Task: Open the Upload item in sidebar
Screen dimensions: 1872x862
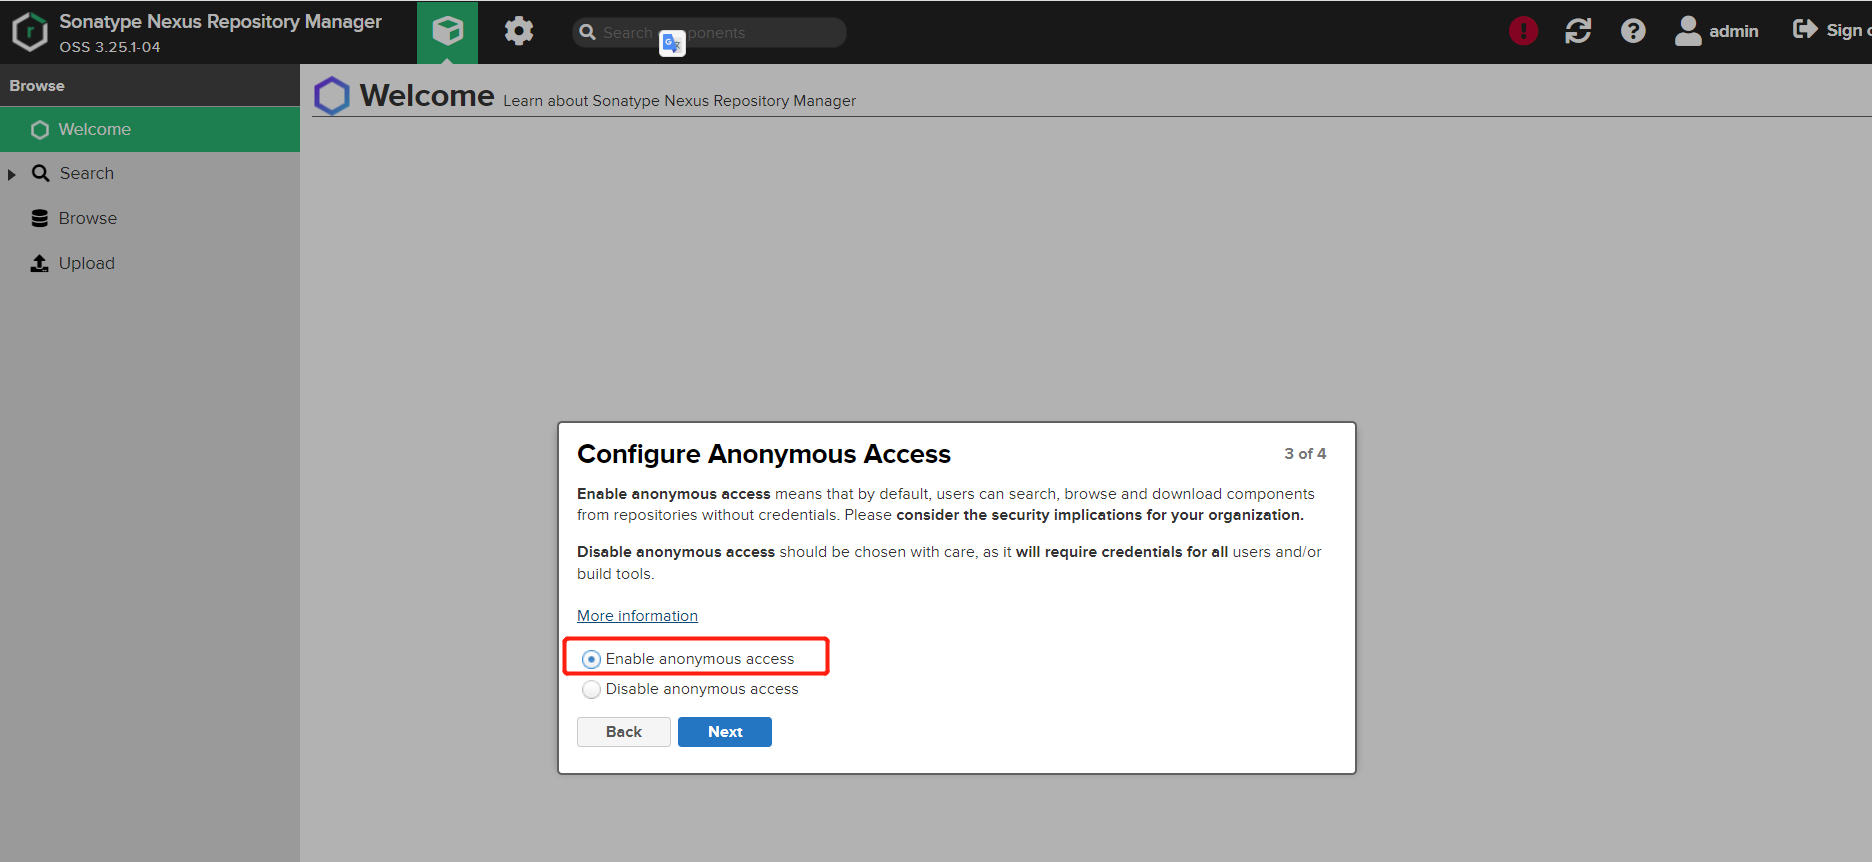Action: pos(150,263)
